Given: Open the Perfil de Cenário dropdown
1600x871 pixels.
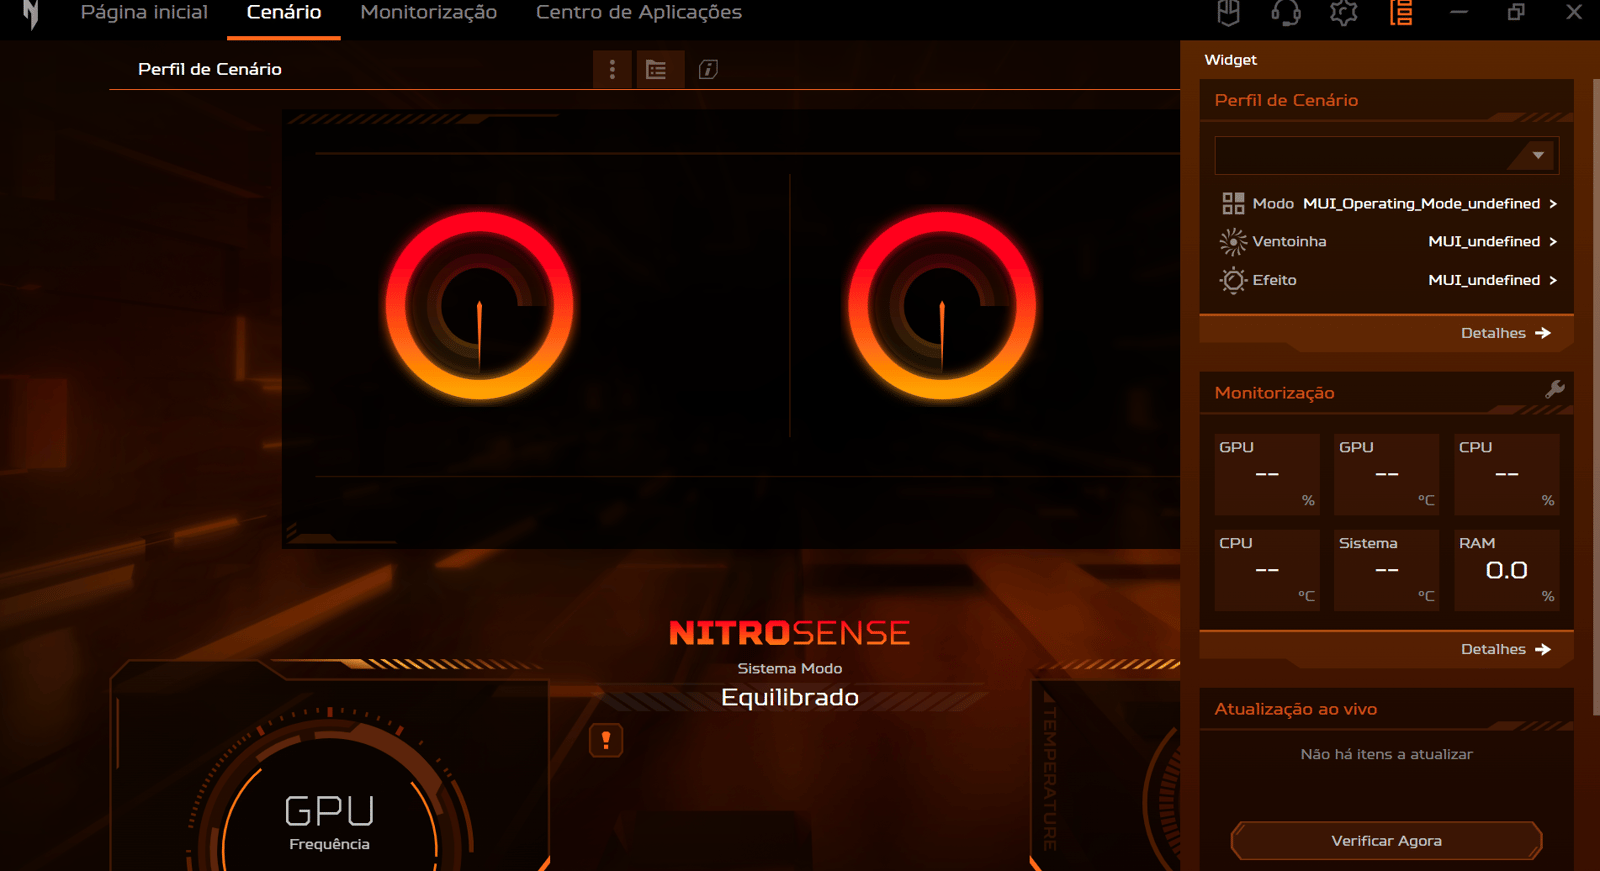Looking at the screenshot, I should pos(1386,155).
